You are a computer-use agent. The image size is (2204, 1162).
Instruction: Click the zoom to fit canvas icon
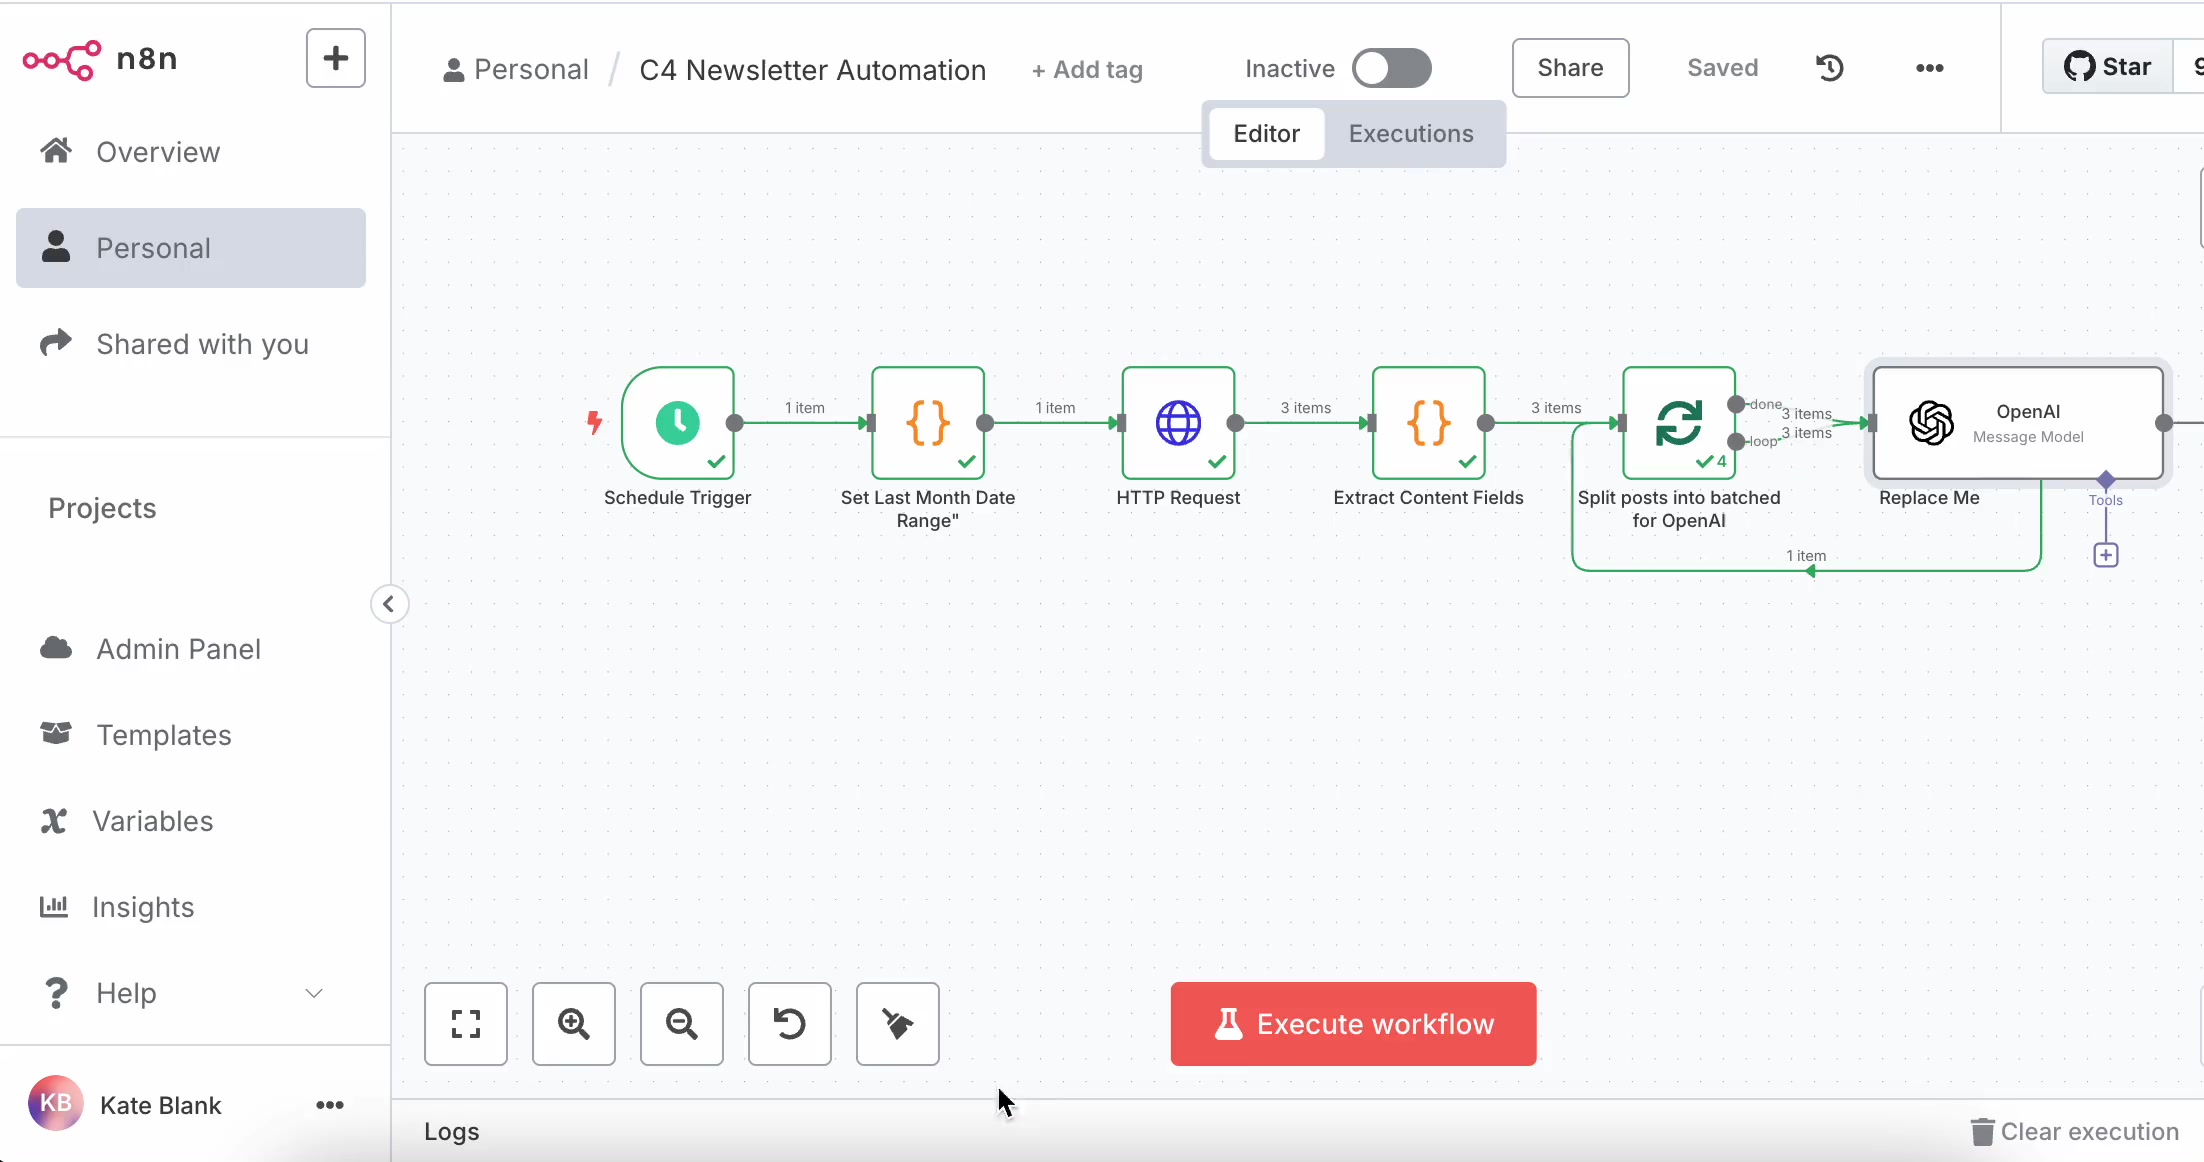pos(466,1024)
